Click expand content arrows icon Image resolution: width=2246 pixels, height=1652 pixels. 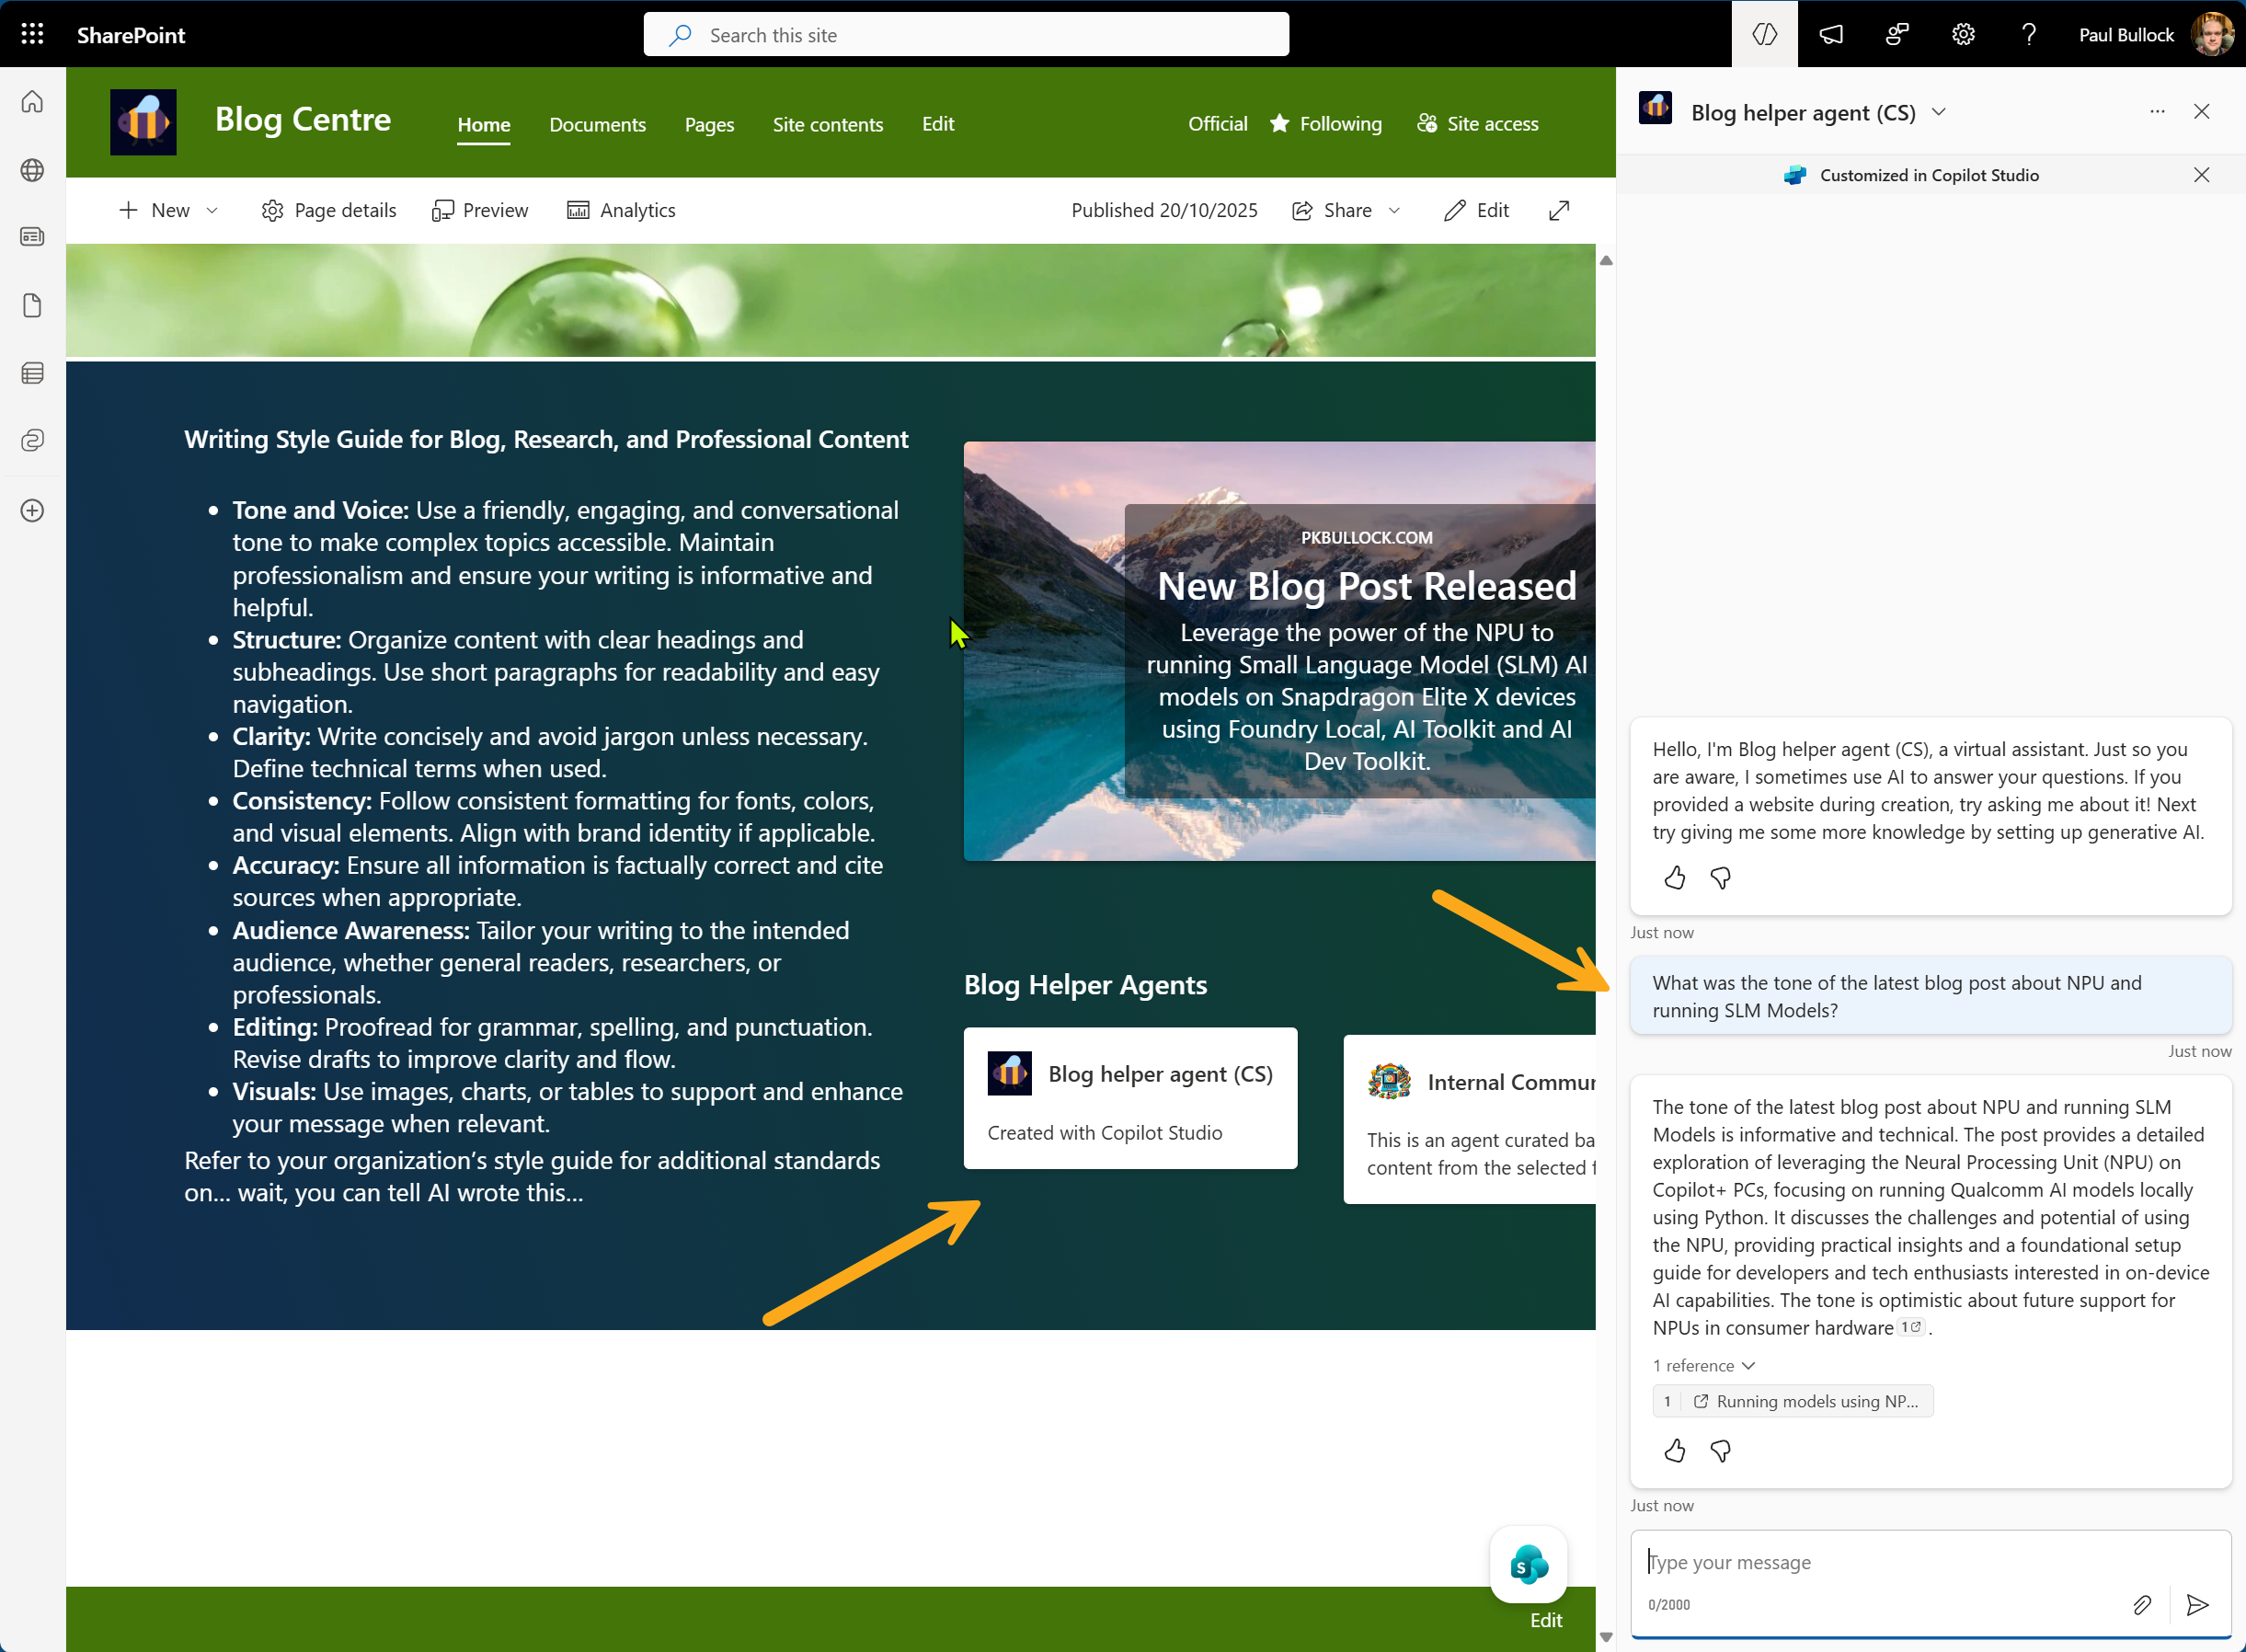coord(1558,210)
